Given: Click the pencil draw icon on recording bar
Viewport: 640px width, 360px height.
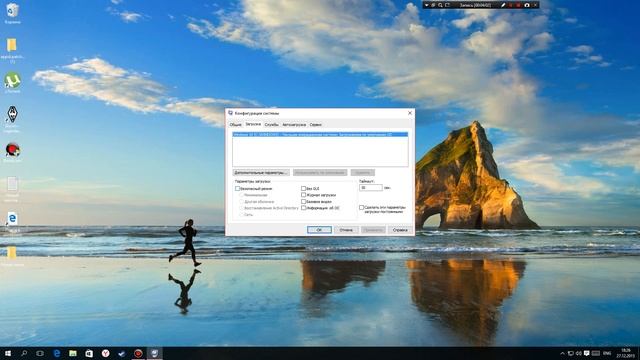Looking at the screenshot, I should 503,5.
